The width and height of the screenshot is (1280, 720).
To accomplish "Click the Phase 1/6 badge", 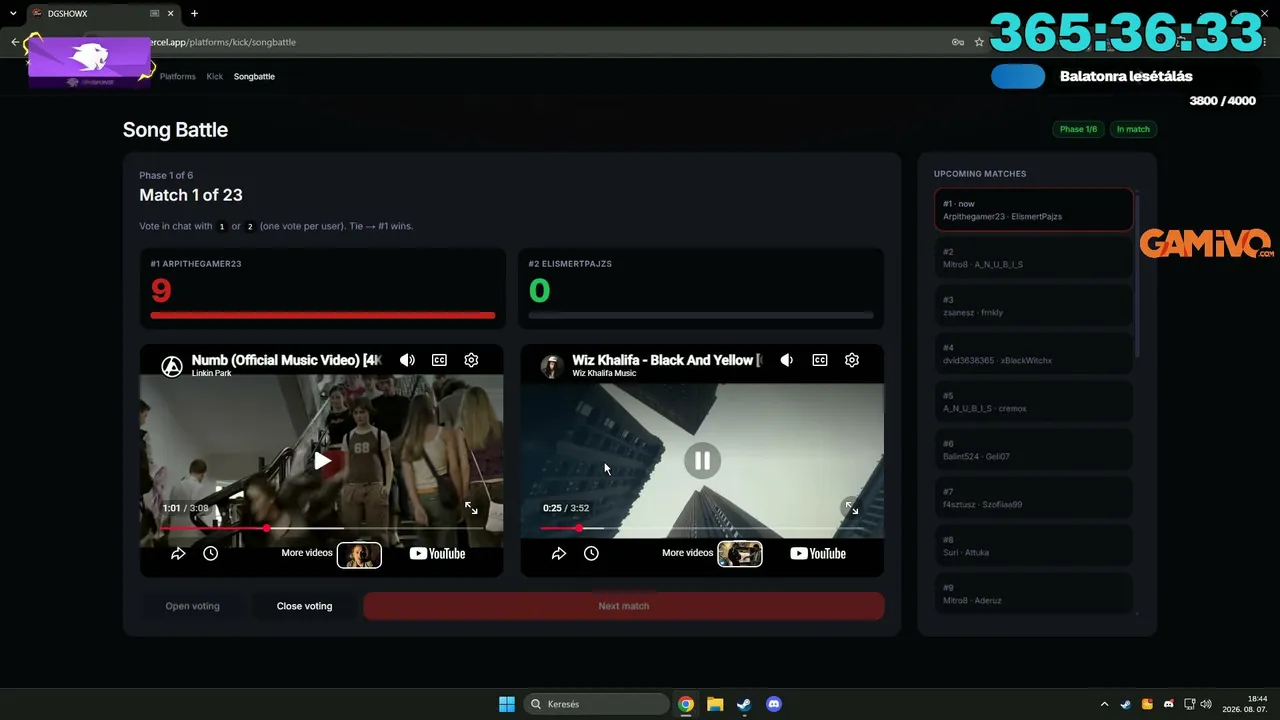I will point(1078,129).
